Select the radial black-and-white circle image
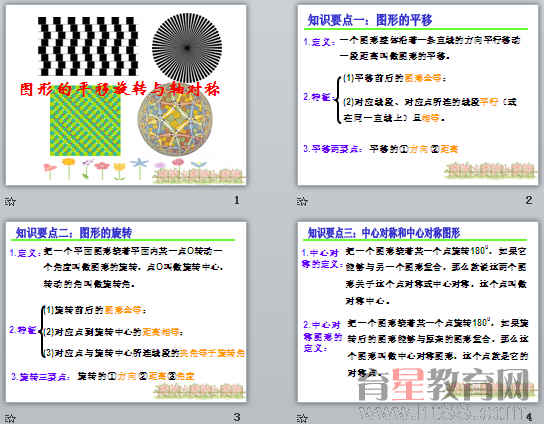This screenshot has height=424, width=544. coord(187,48)
